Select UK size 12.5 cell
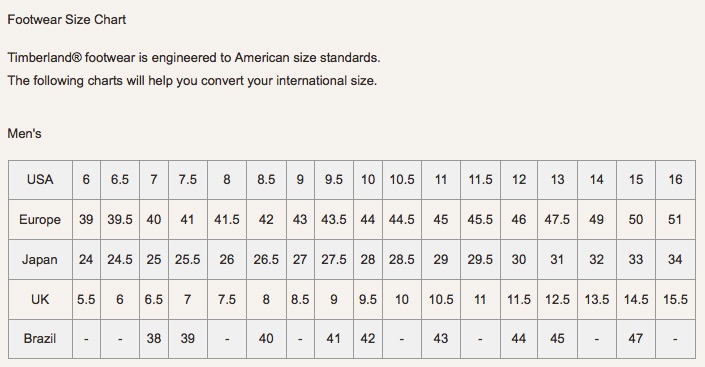This screenshot has height=367, width=705. (x=557, y=300)
